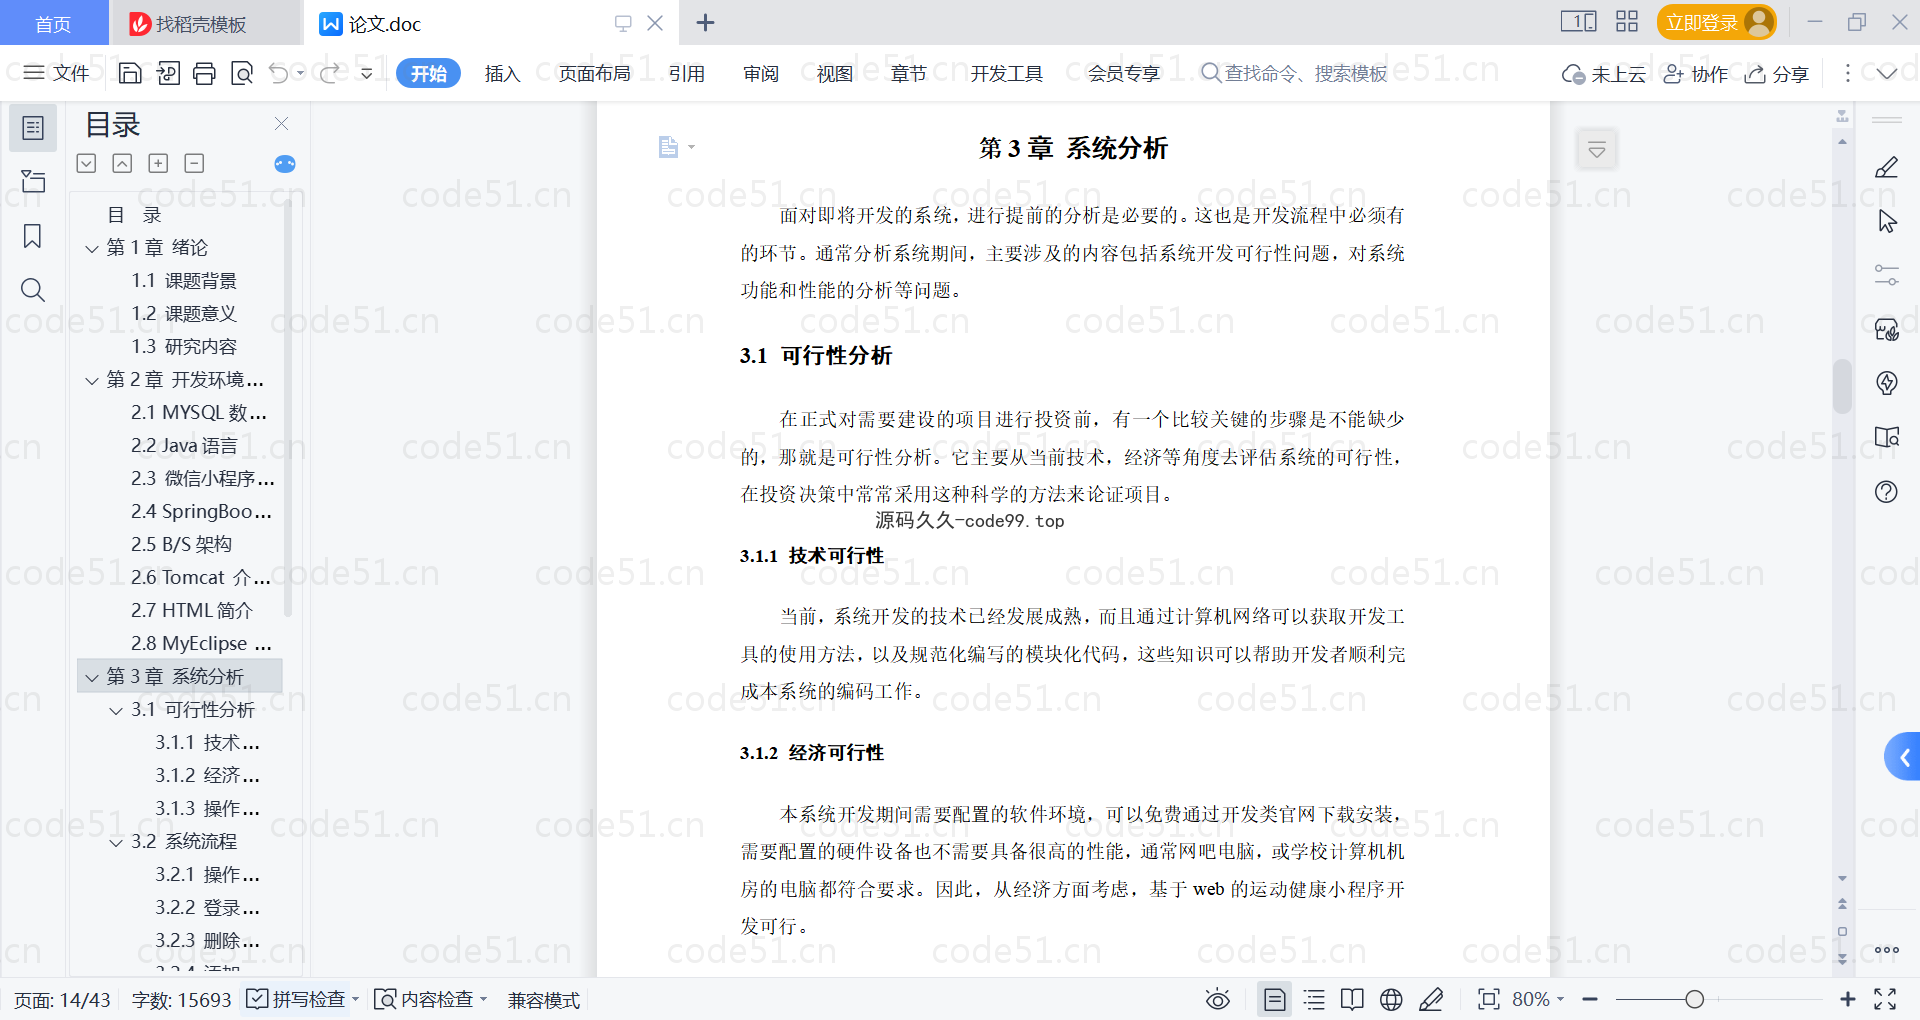The image size is (1920, 1020).
Task: Switch to the 页面布局 tab
Action: pos(594,73)
